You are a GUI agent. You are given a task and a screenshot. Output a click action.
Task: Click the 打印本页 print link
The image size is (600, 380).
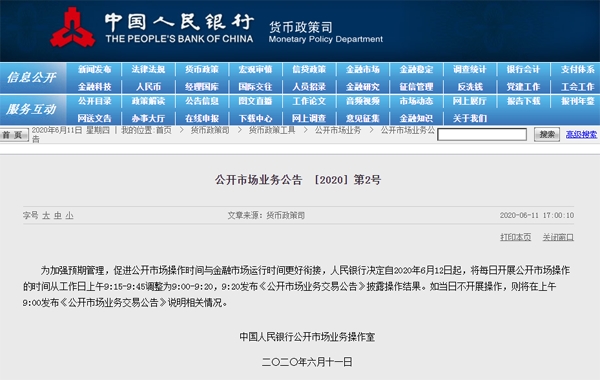pos(515,237)
